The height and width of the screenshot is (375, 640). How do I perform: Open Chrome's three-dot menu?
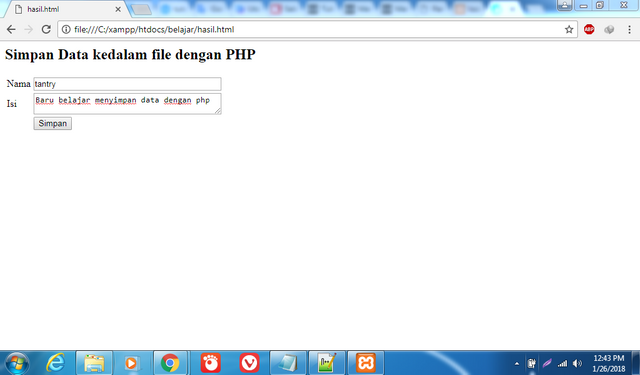(x=629, y=29)
